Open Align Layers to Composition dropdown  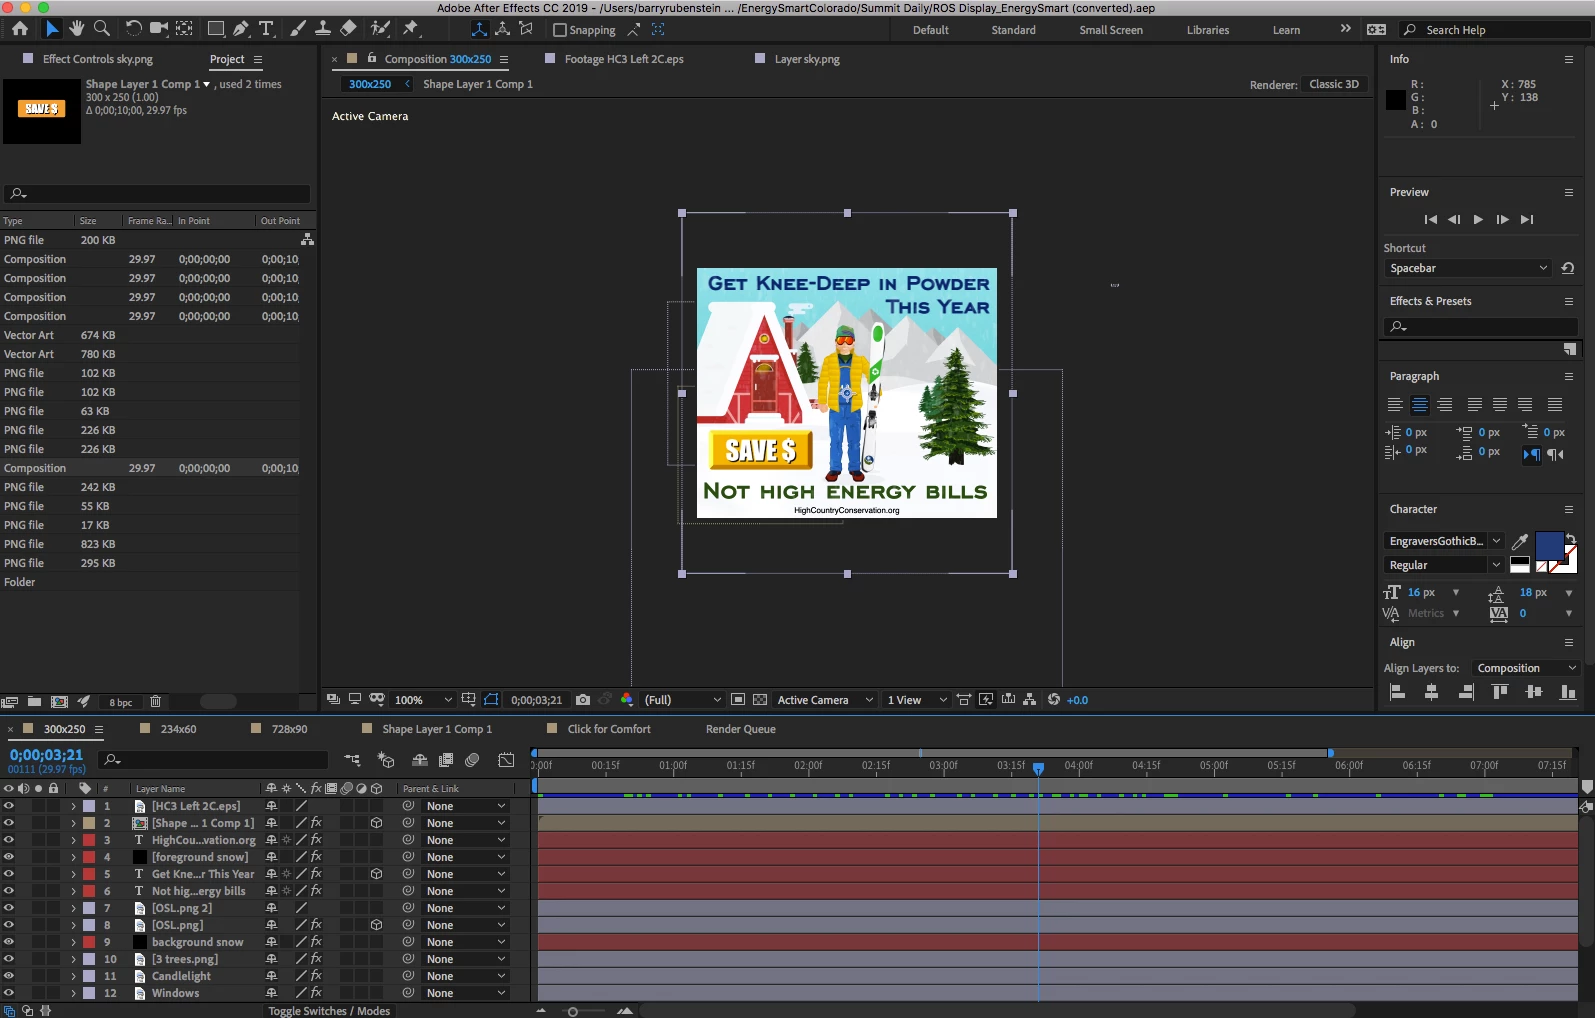coord(1526,668)
